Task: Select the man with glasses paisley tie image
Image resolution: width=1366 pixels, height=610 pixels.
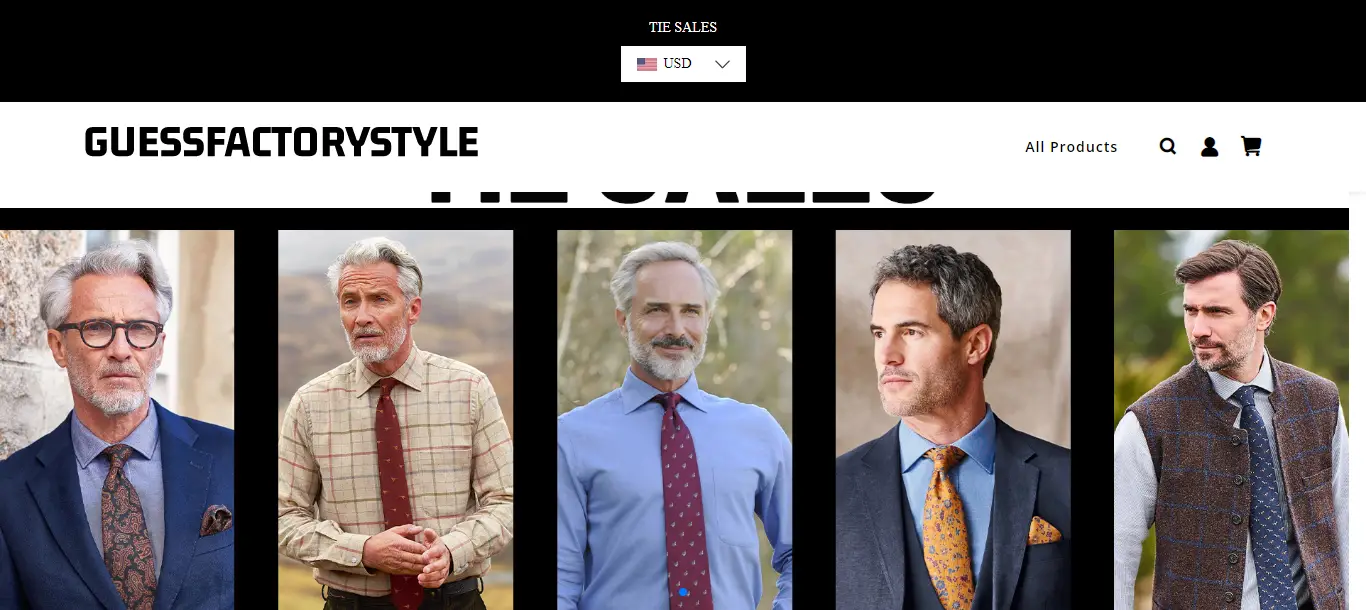Action: pos(117,420)
